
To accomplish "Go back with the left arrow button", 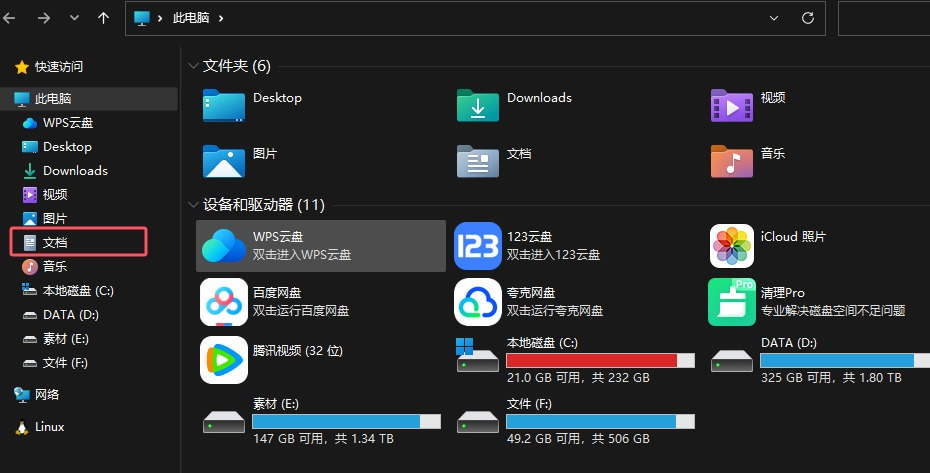I will point(9,18).
